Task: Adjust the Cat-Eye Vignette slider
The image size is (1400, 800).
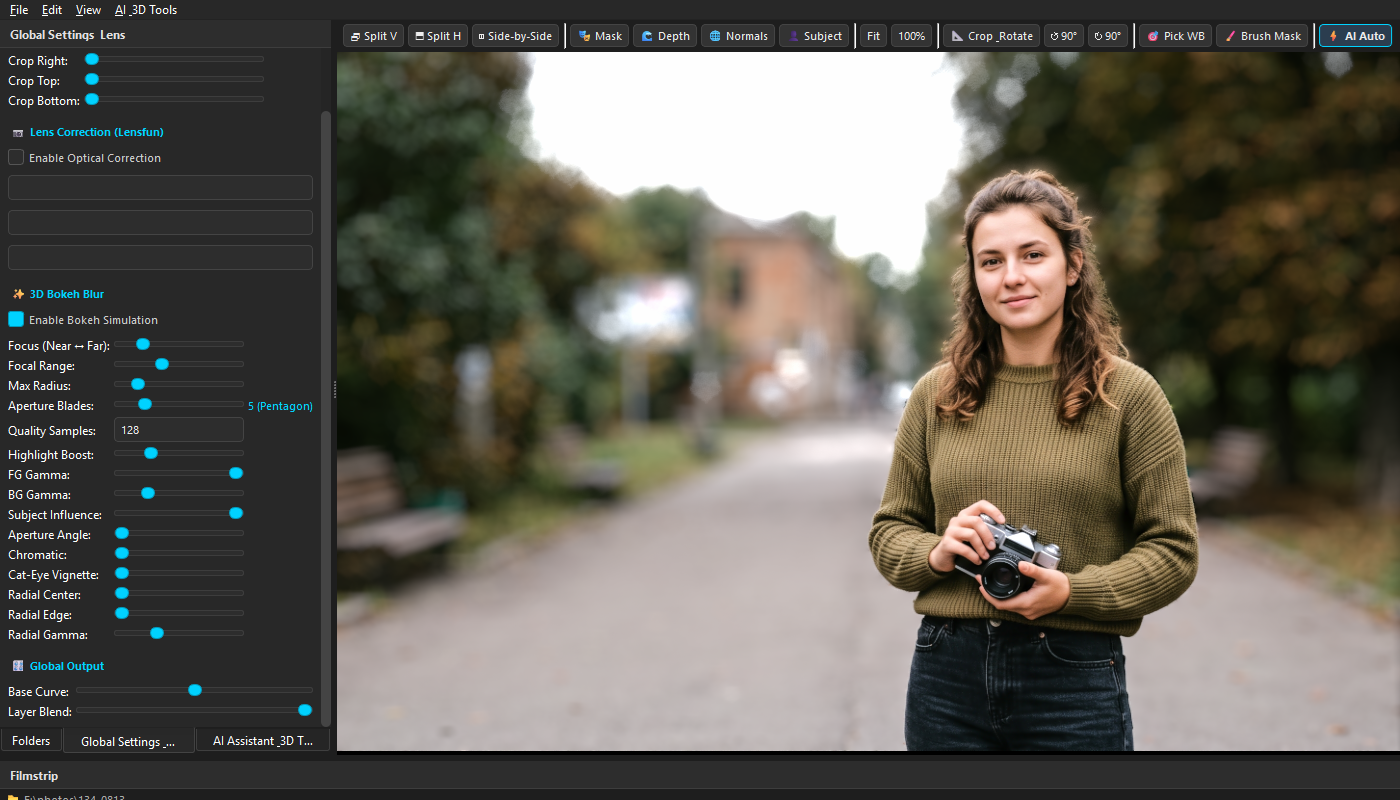Action: pos(179,573)
